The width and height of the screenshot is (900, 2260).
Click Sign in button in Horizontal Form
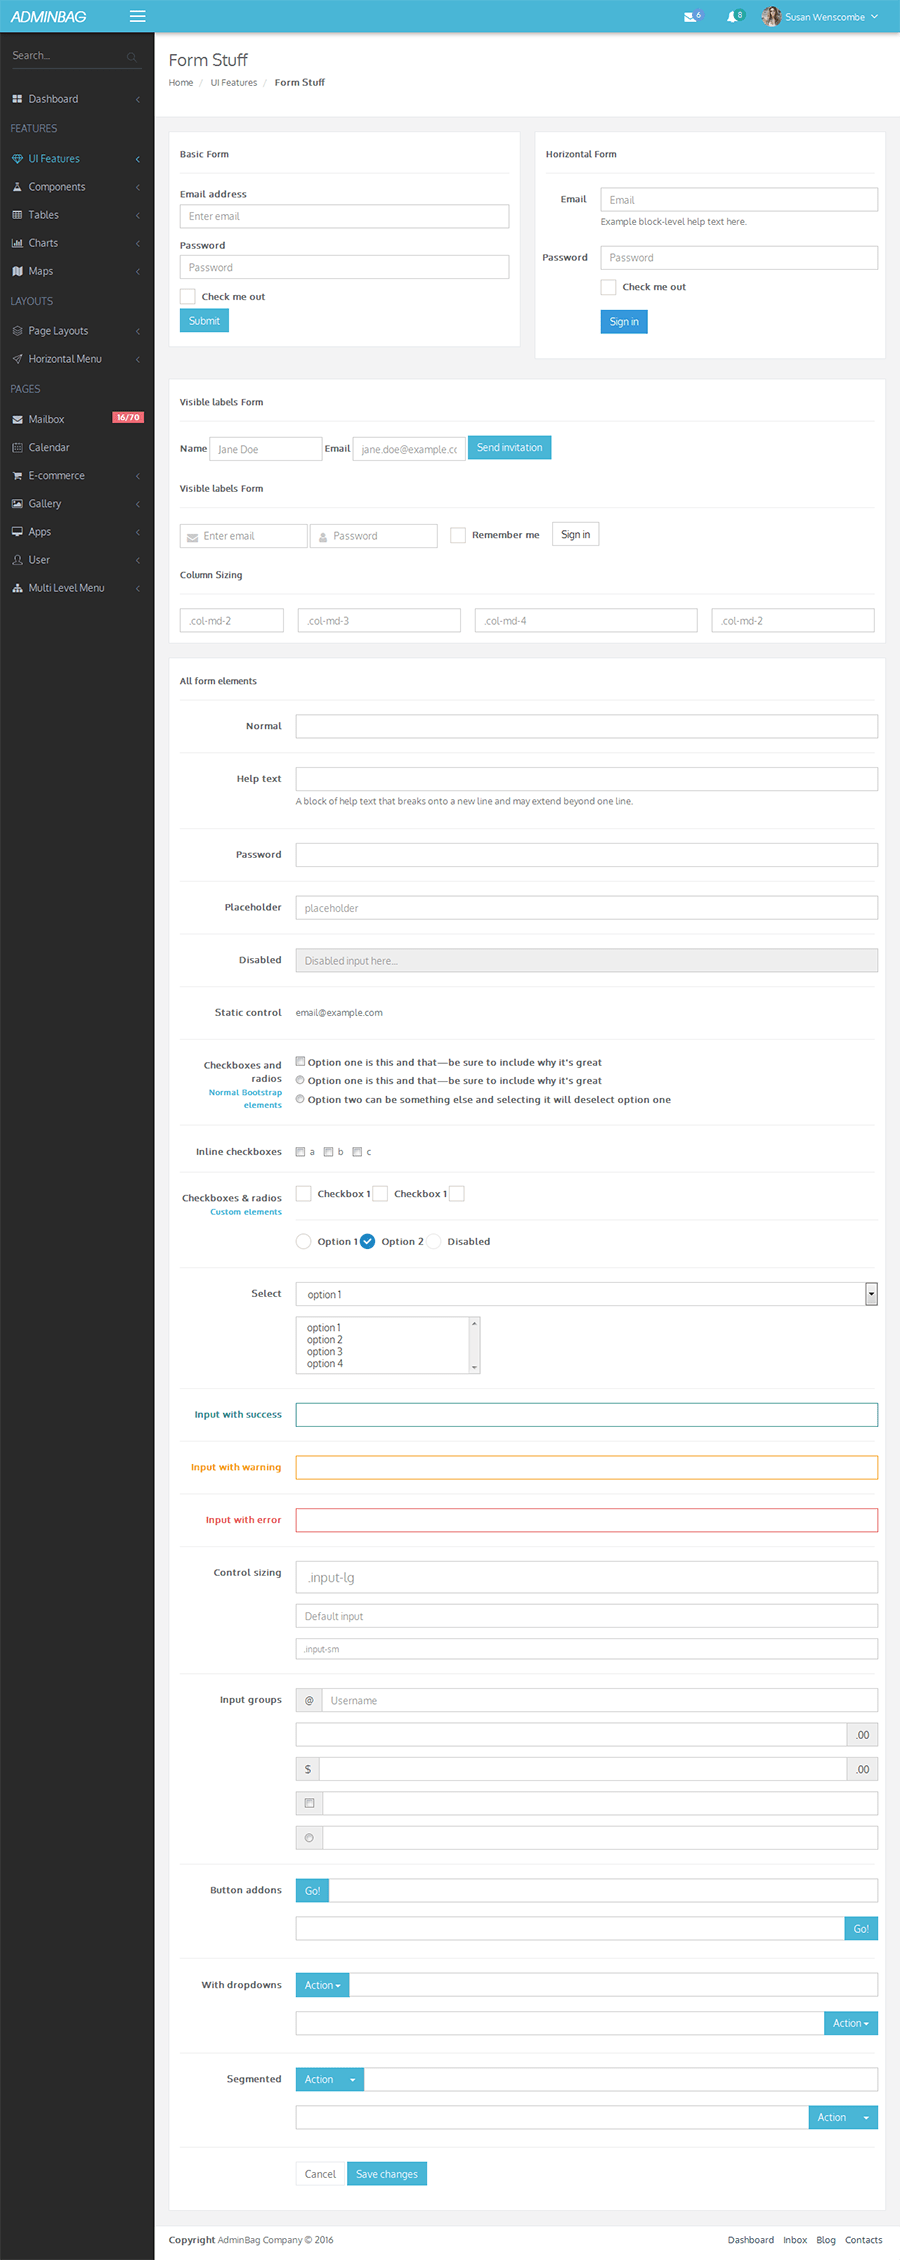point(624,321)
